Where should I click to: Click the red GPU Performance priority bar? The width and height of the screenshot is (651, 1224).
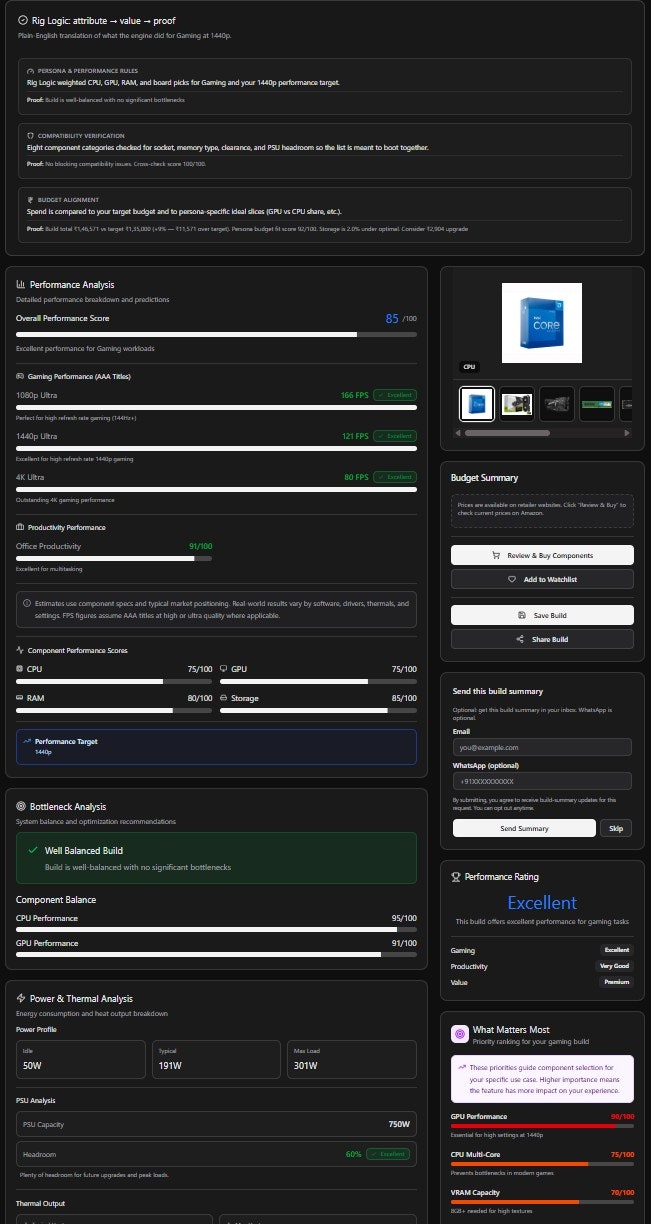(x=542, y=1126)
